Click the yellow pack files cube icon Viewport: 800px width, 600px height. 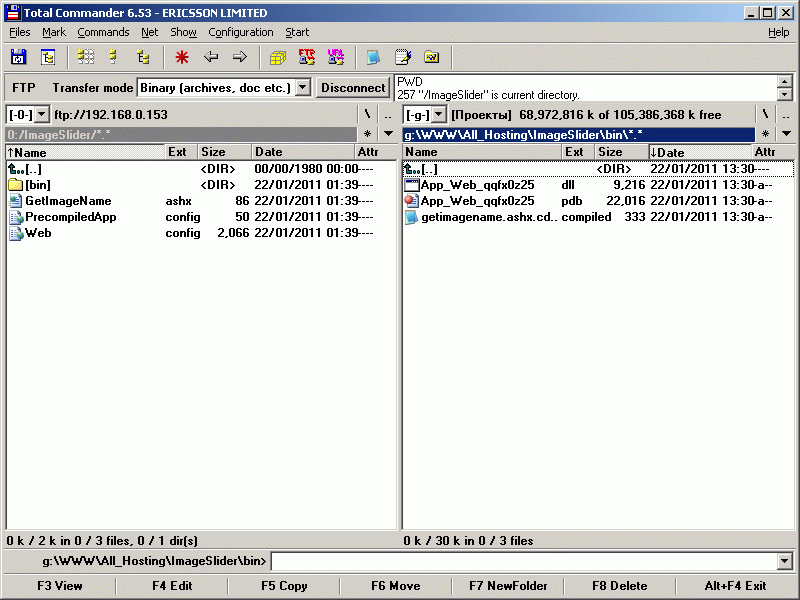[278, 58]
